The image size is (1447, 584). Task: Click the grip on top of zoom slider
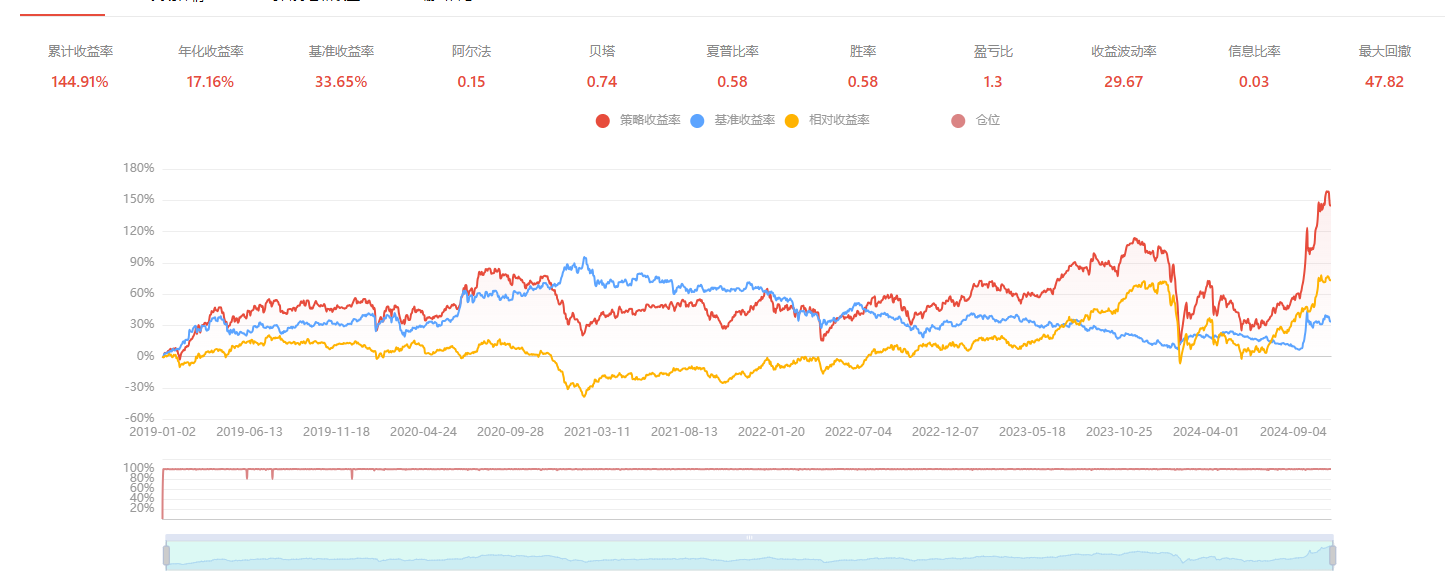click(x=749, y=538)
